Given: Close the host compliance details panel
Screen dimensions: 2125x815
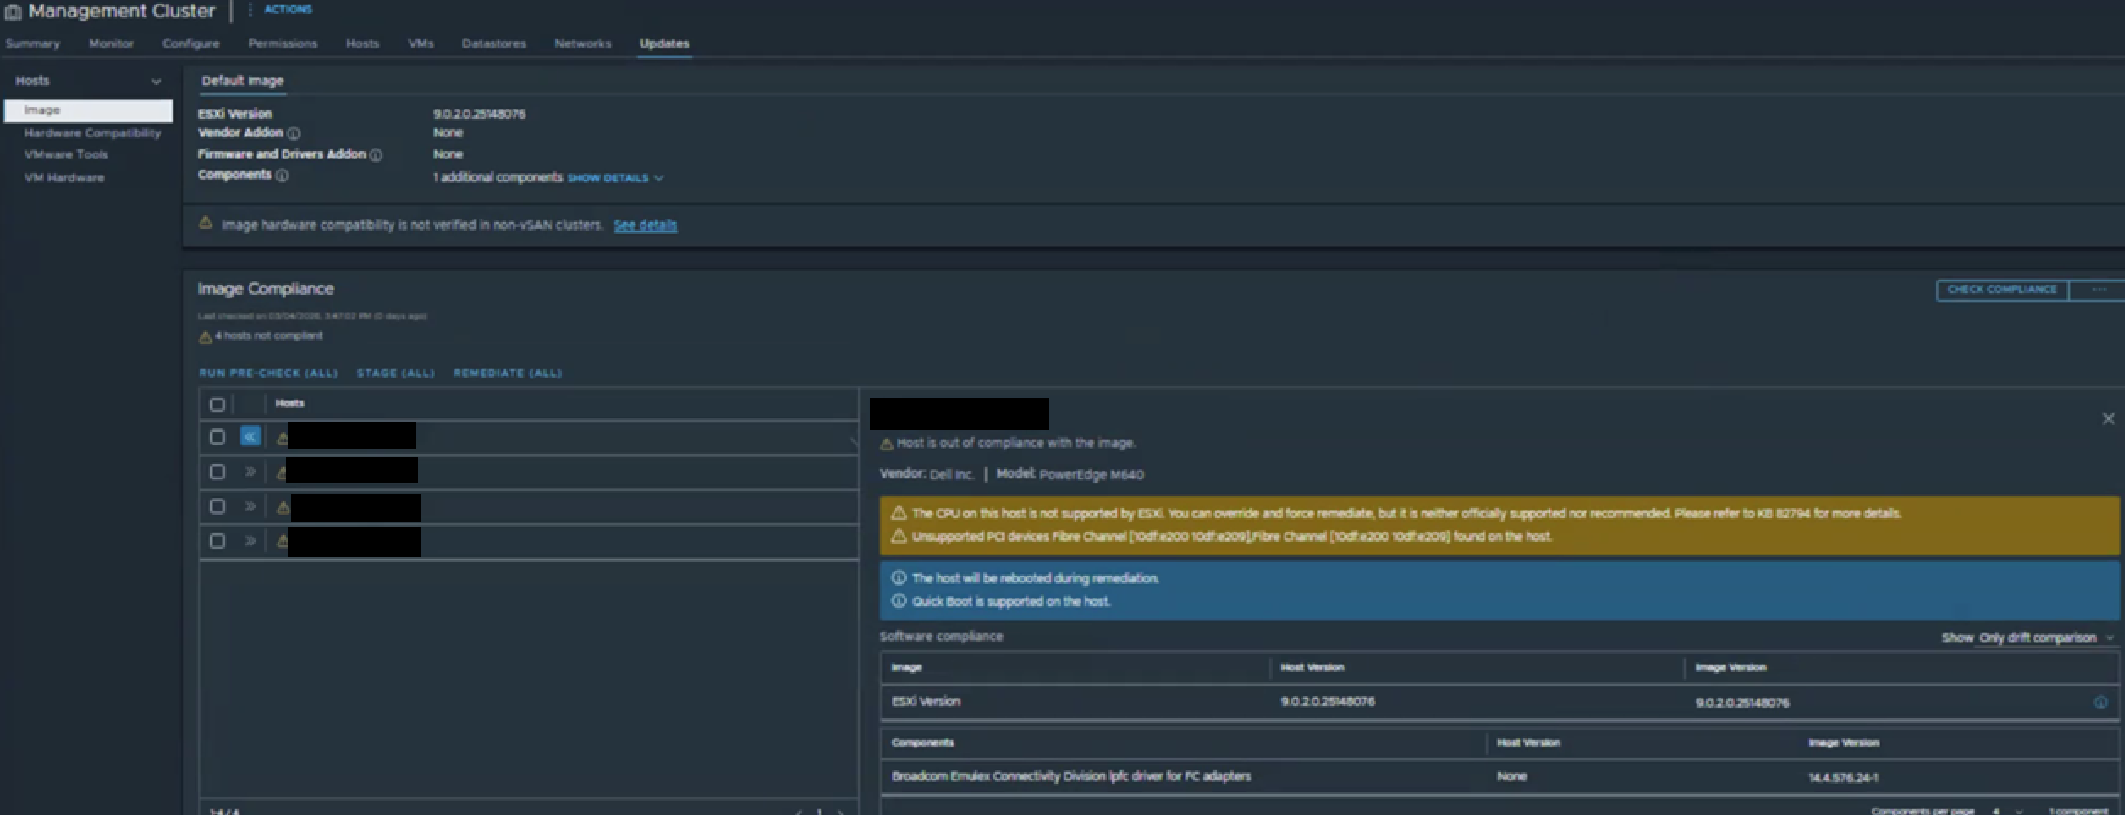Looking at the screenshot, I should 2108,419.
